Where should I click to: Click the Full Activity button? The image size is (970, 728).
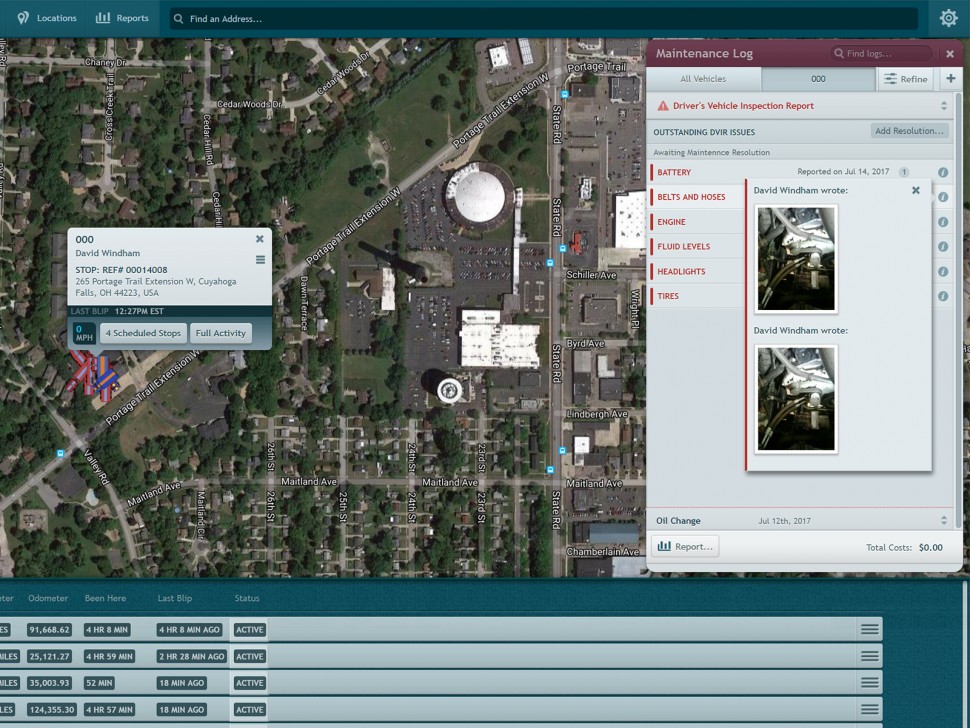[221, 333]
